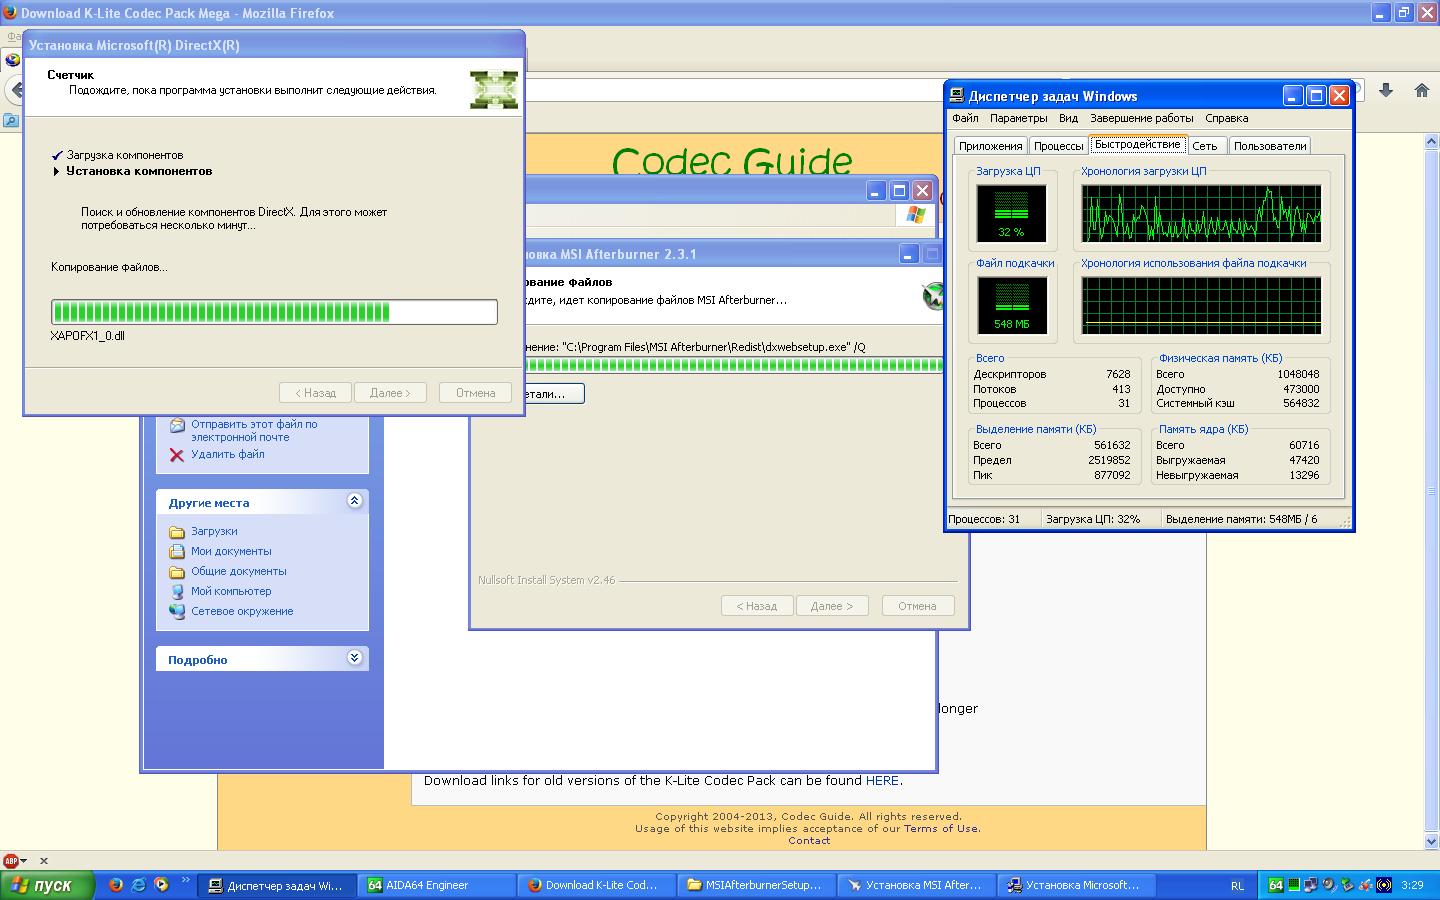Expand the Подробно panel
The width and height of the screenshot is (1440, 900).
pos(354,658)
